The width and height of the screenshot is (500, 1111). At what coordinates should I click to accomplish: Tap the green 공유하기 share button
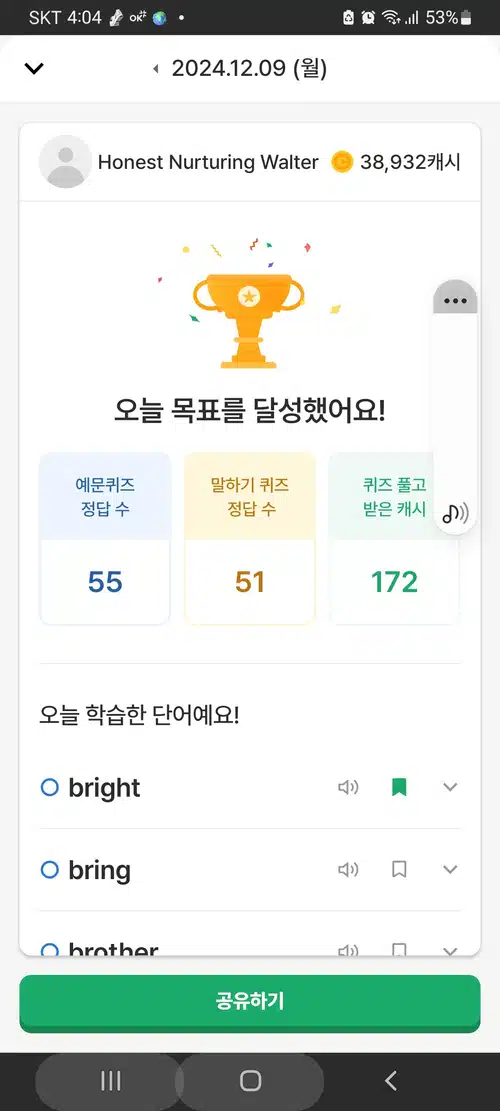(250, 1001)
